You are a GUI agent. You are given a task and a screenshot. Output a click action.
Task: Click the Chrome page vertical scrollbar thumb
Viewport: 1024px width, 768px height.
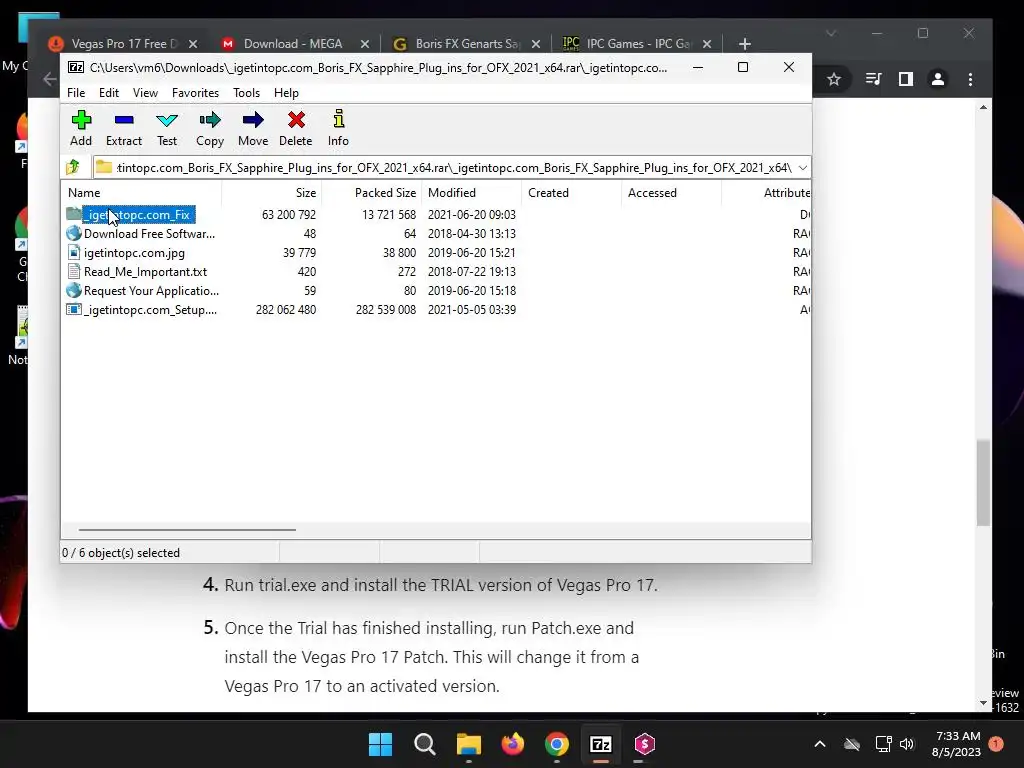pos(984,483)
